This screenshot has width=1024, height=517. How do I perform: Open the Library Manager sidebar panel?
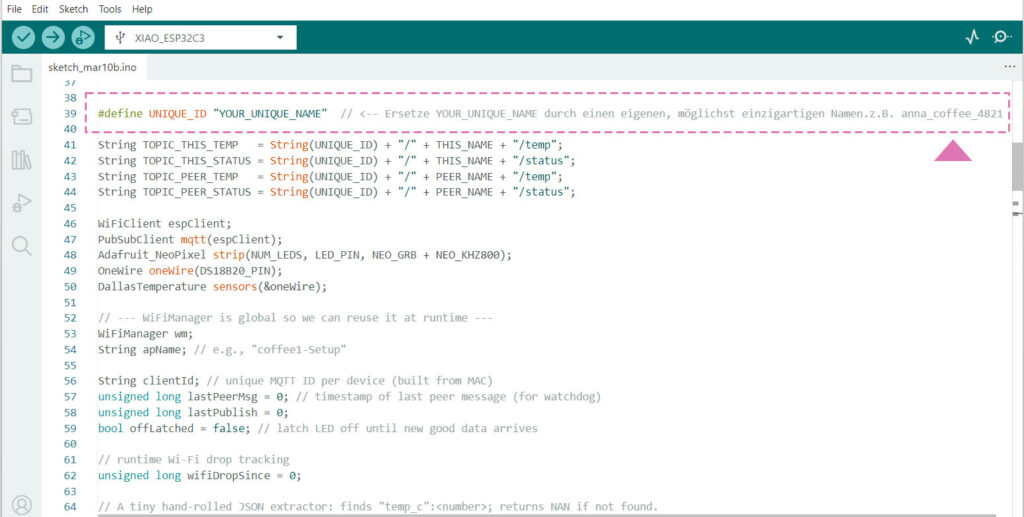click(21, 160)
